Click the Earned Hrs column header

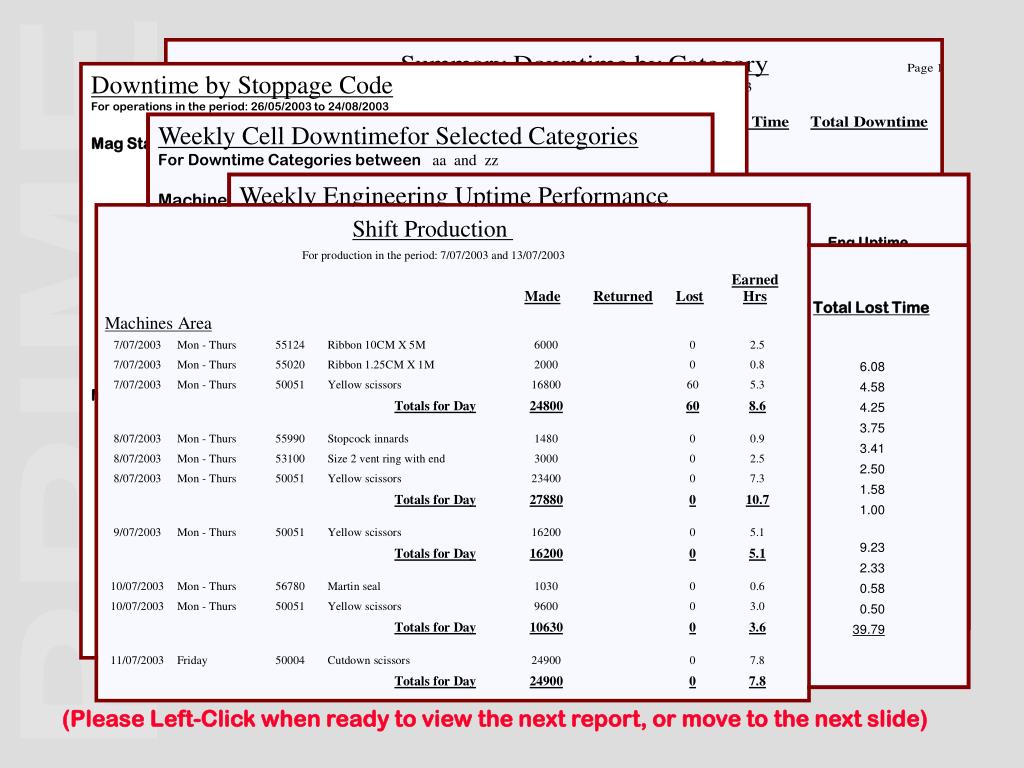[754, 288]
